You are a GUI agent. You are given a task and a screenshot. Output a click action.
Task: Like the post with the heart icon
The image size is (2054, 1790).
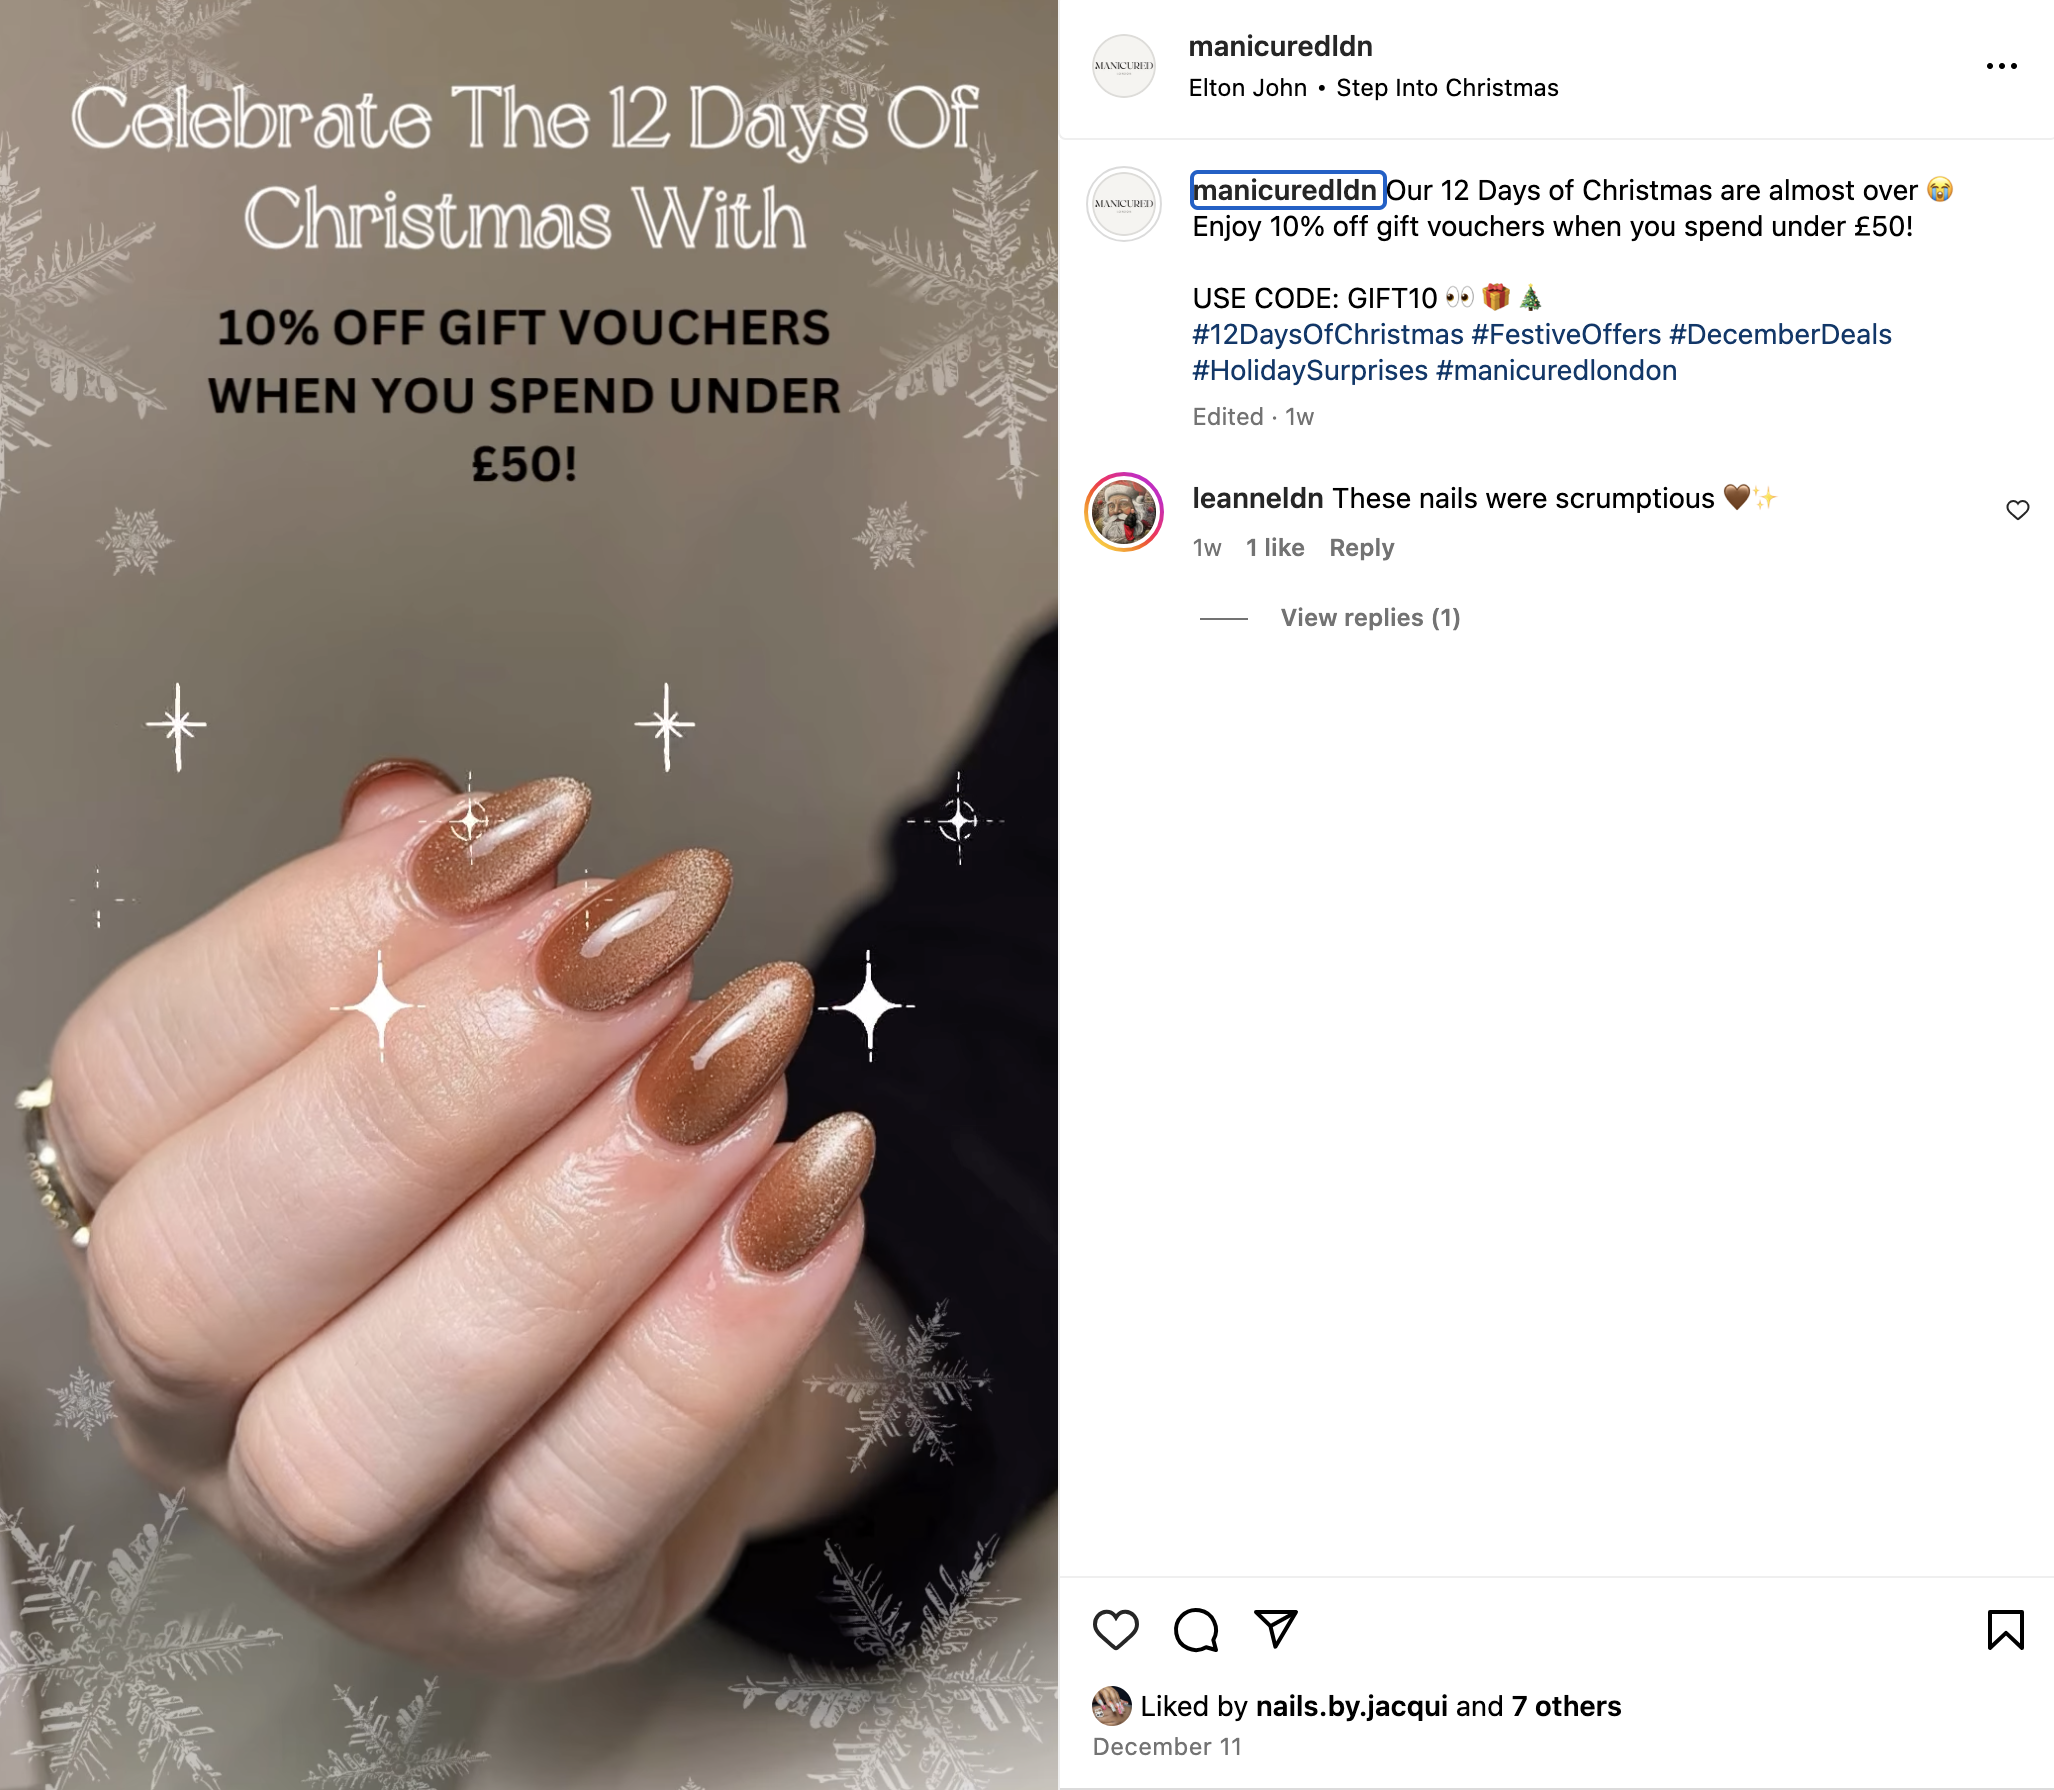[1115, 1630]
